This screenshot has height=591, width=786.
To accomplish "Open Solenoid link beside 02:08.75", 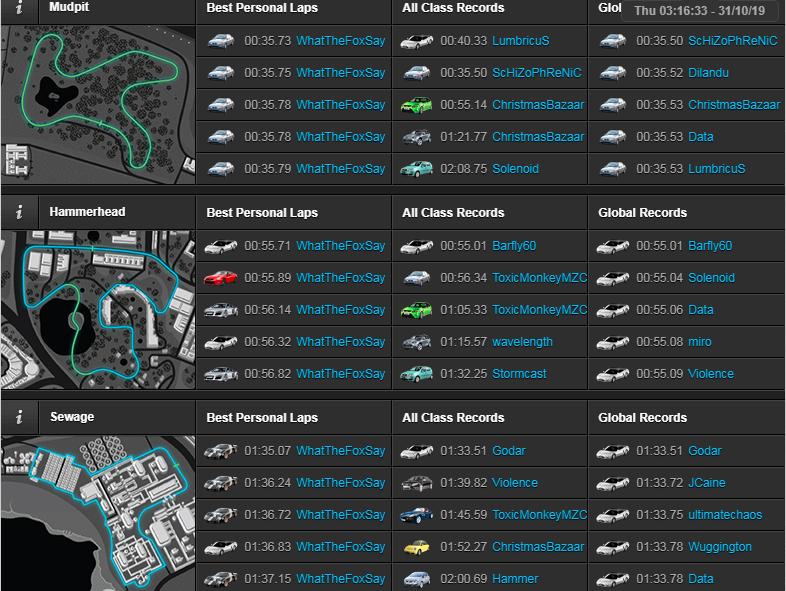I will coord(515,169).
